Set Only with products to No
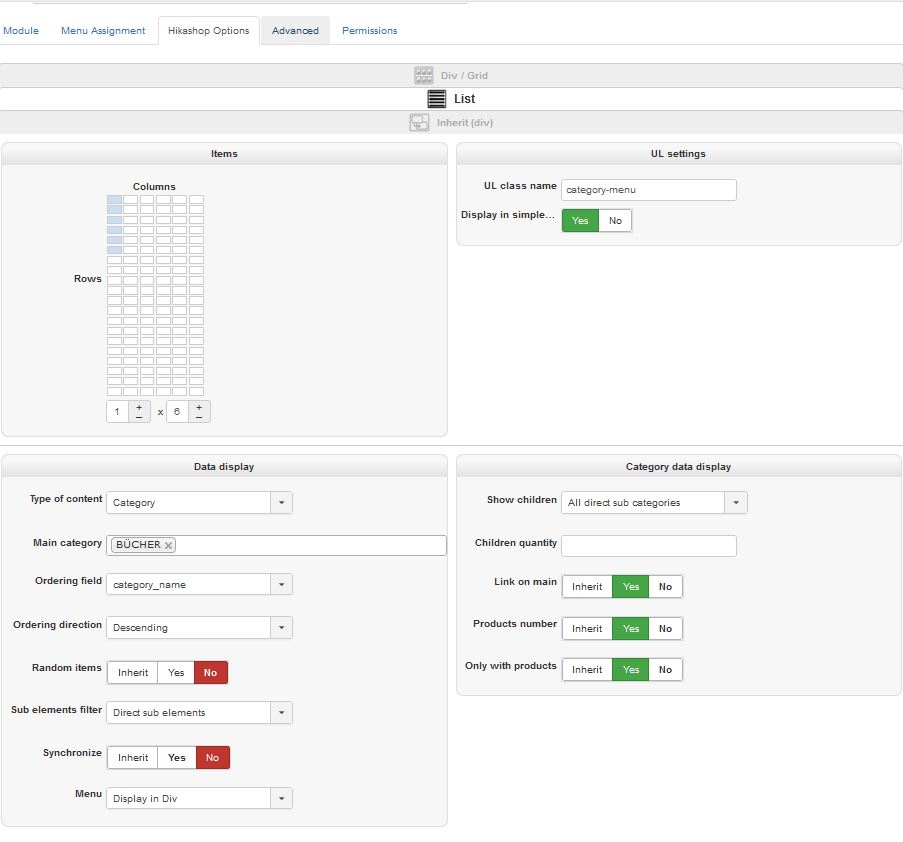903x842 pixels. [x=665, y=669]
